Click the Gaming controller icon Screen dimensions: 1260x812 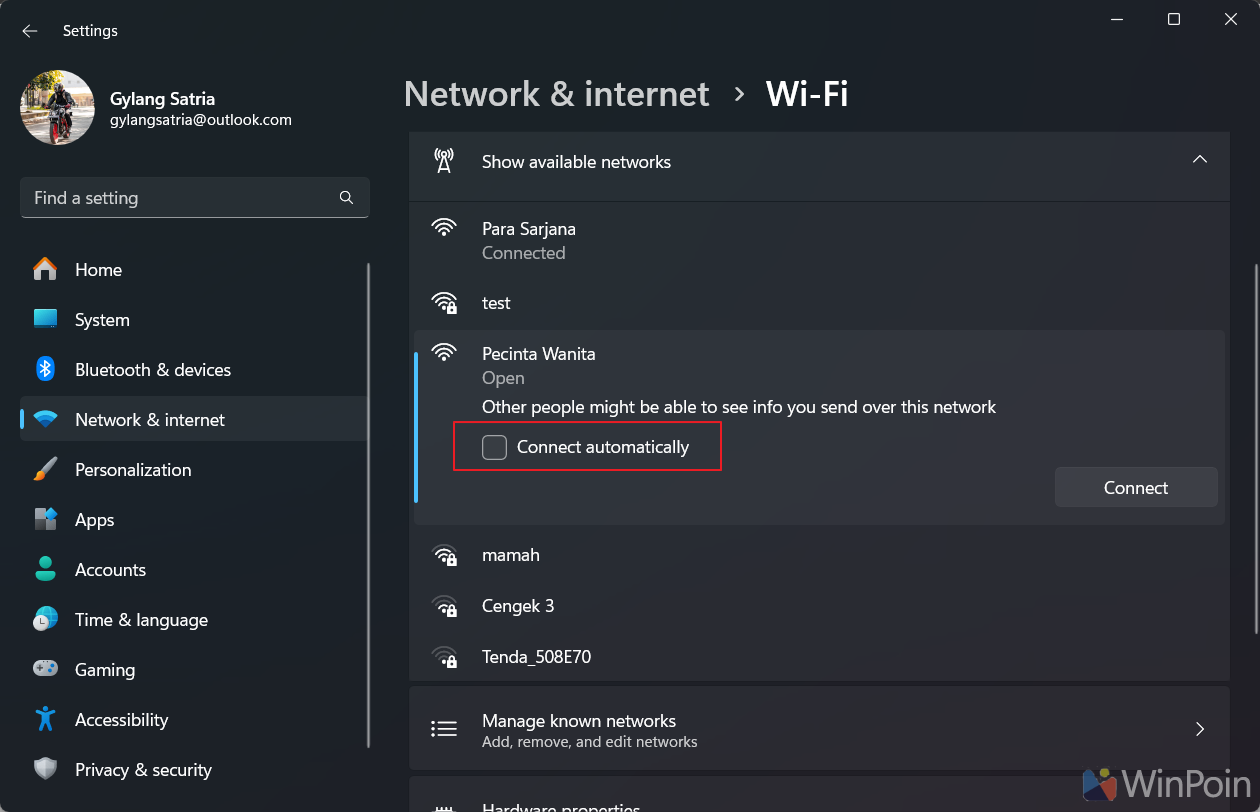point(45,670)
